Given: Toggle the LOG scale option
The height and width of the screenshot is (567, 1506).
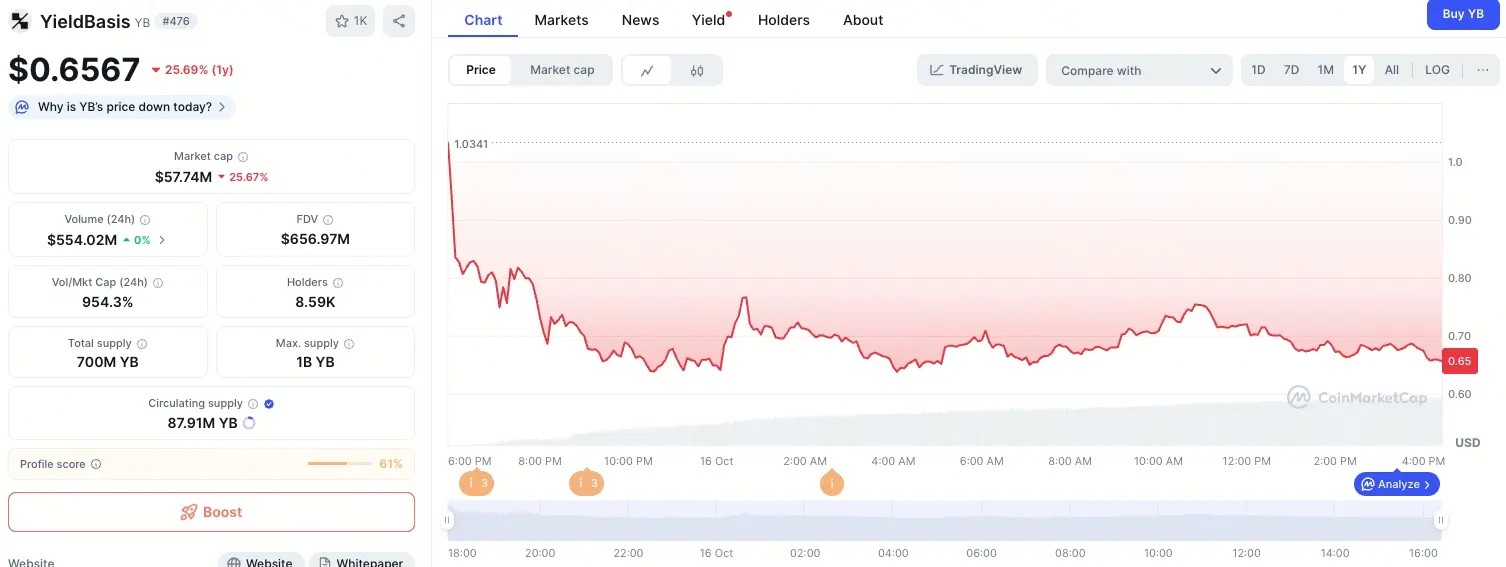Looking at the screenshot, I should click(x=1437, y=70).
